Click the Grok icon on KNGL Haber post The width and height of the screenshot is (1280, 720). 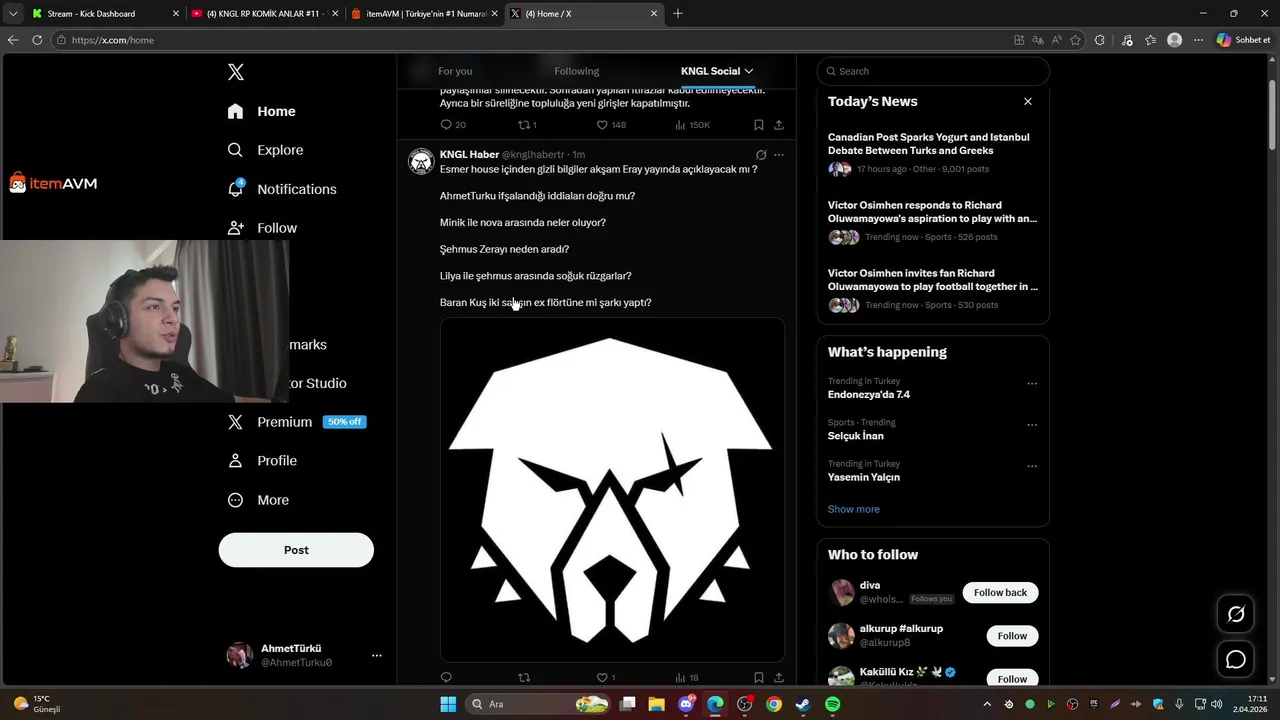point(761,155)
